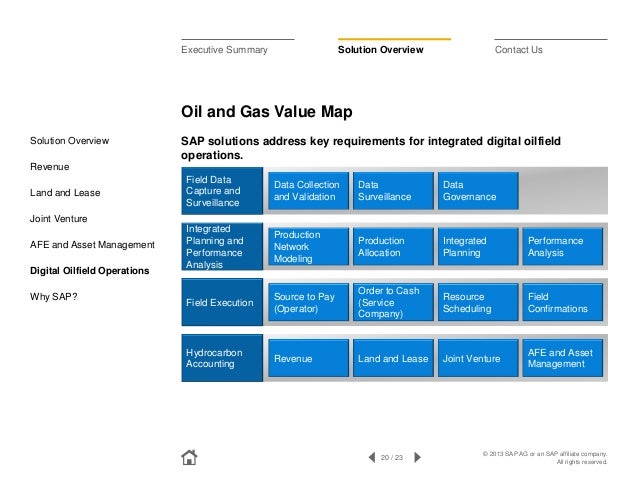Viewport: 638px width, 479px height.
Task: Open the Data Governance tile
Action: 478,191
